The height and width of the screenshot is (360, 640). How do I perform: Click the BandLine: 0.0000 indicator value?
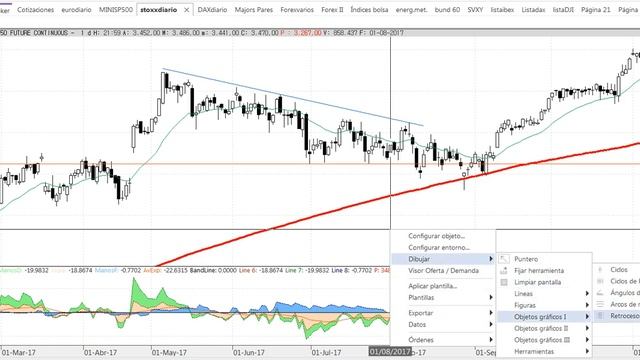coord(213,270)
